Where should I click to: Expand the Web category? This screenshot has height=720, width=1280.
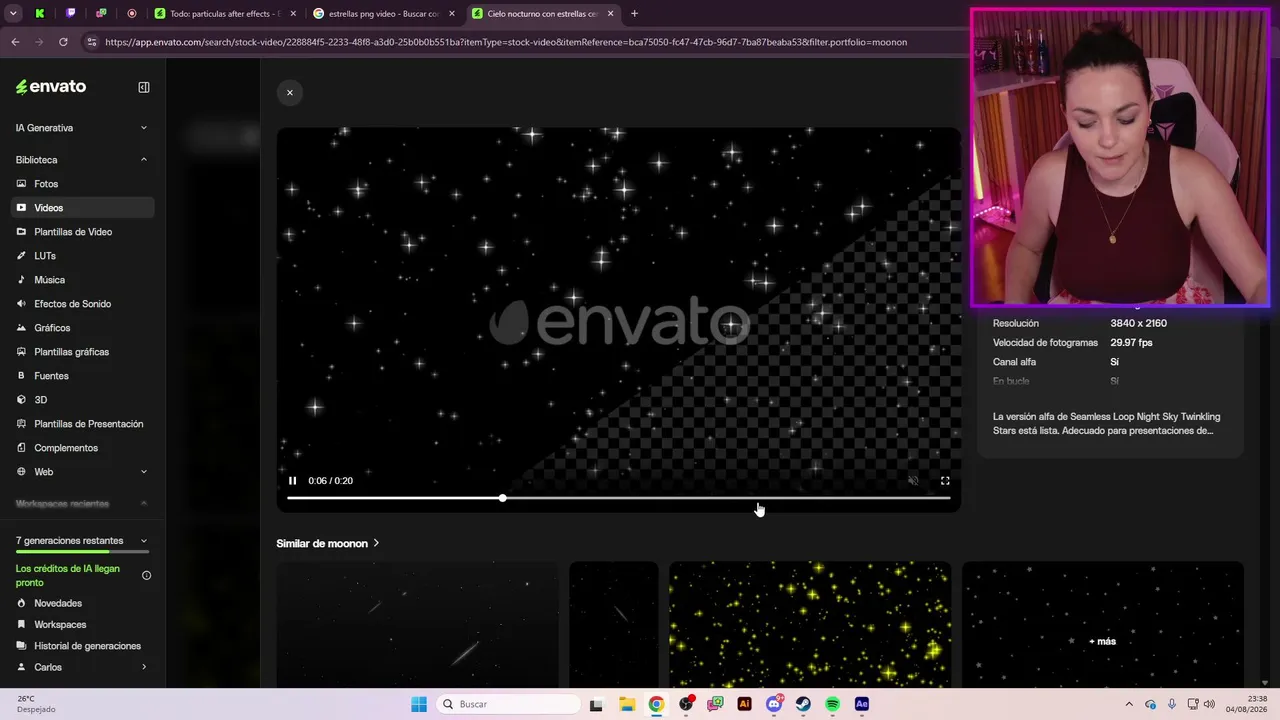coord(82,472)
